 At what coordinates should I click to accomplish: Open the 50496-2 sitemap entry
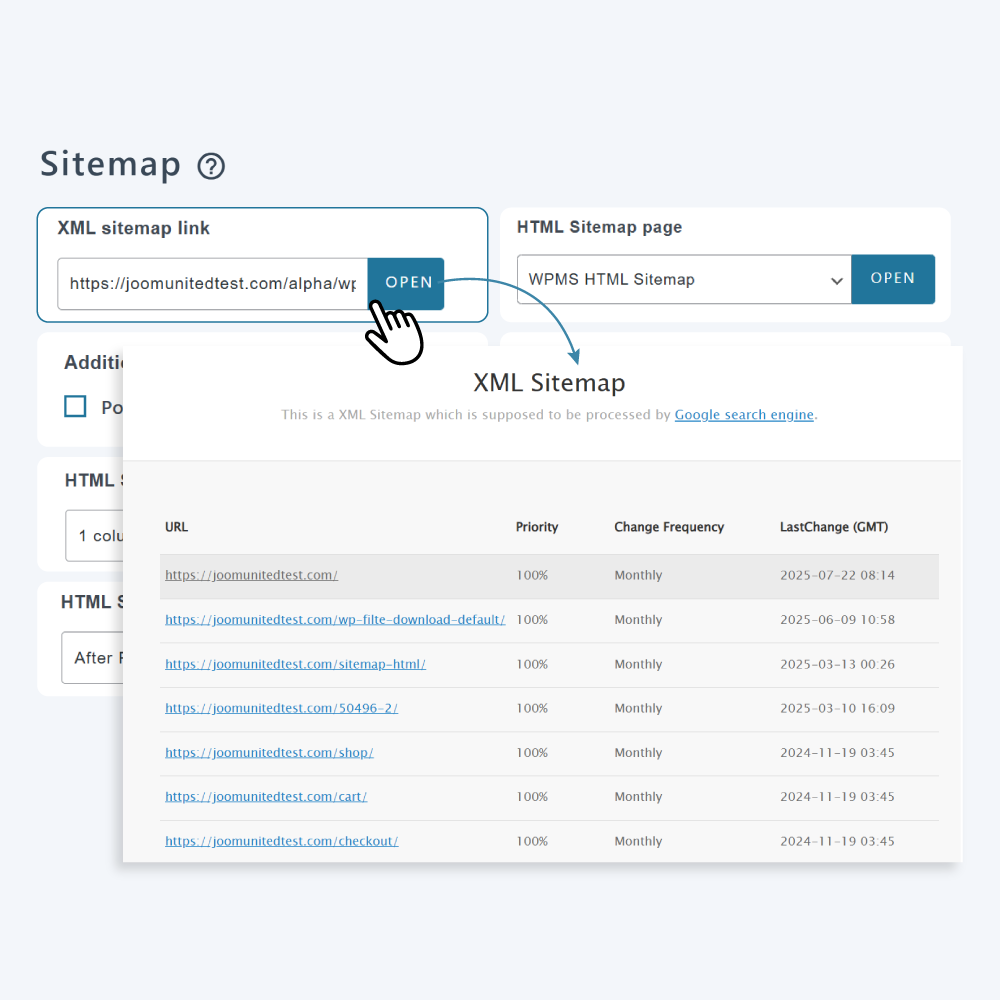coord(281,708)
